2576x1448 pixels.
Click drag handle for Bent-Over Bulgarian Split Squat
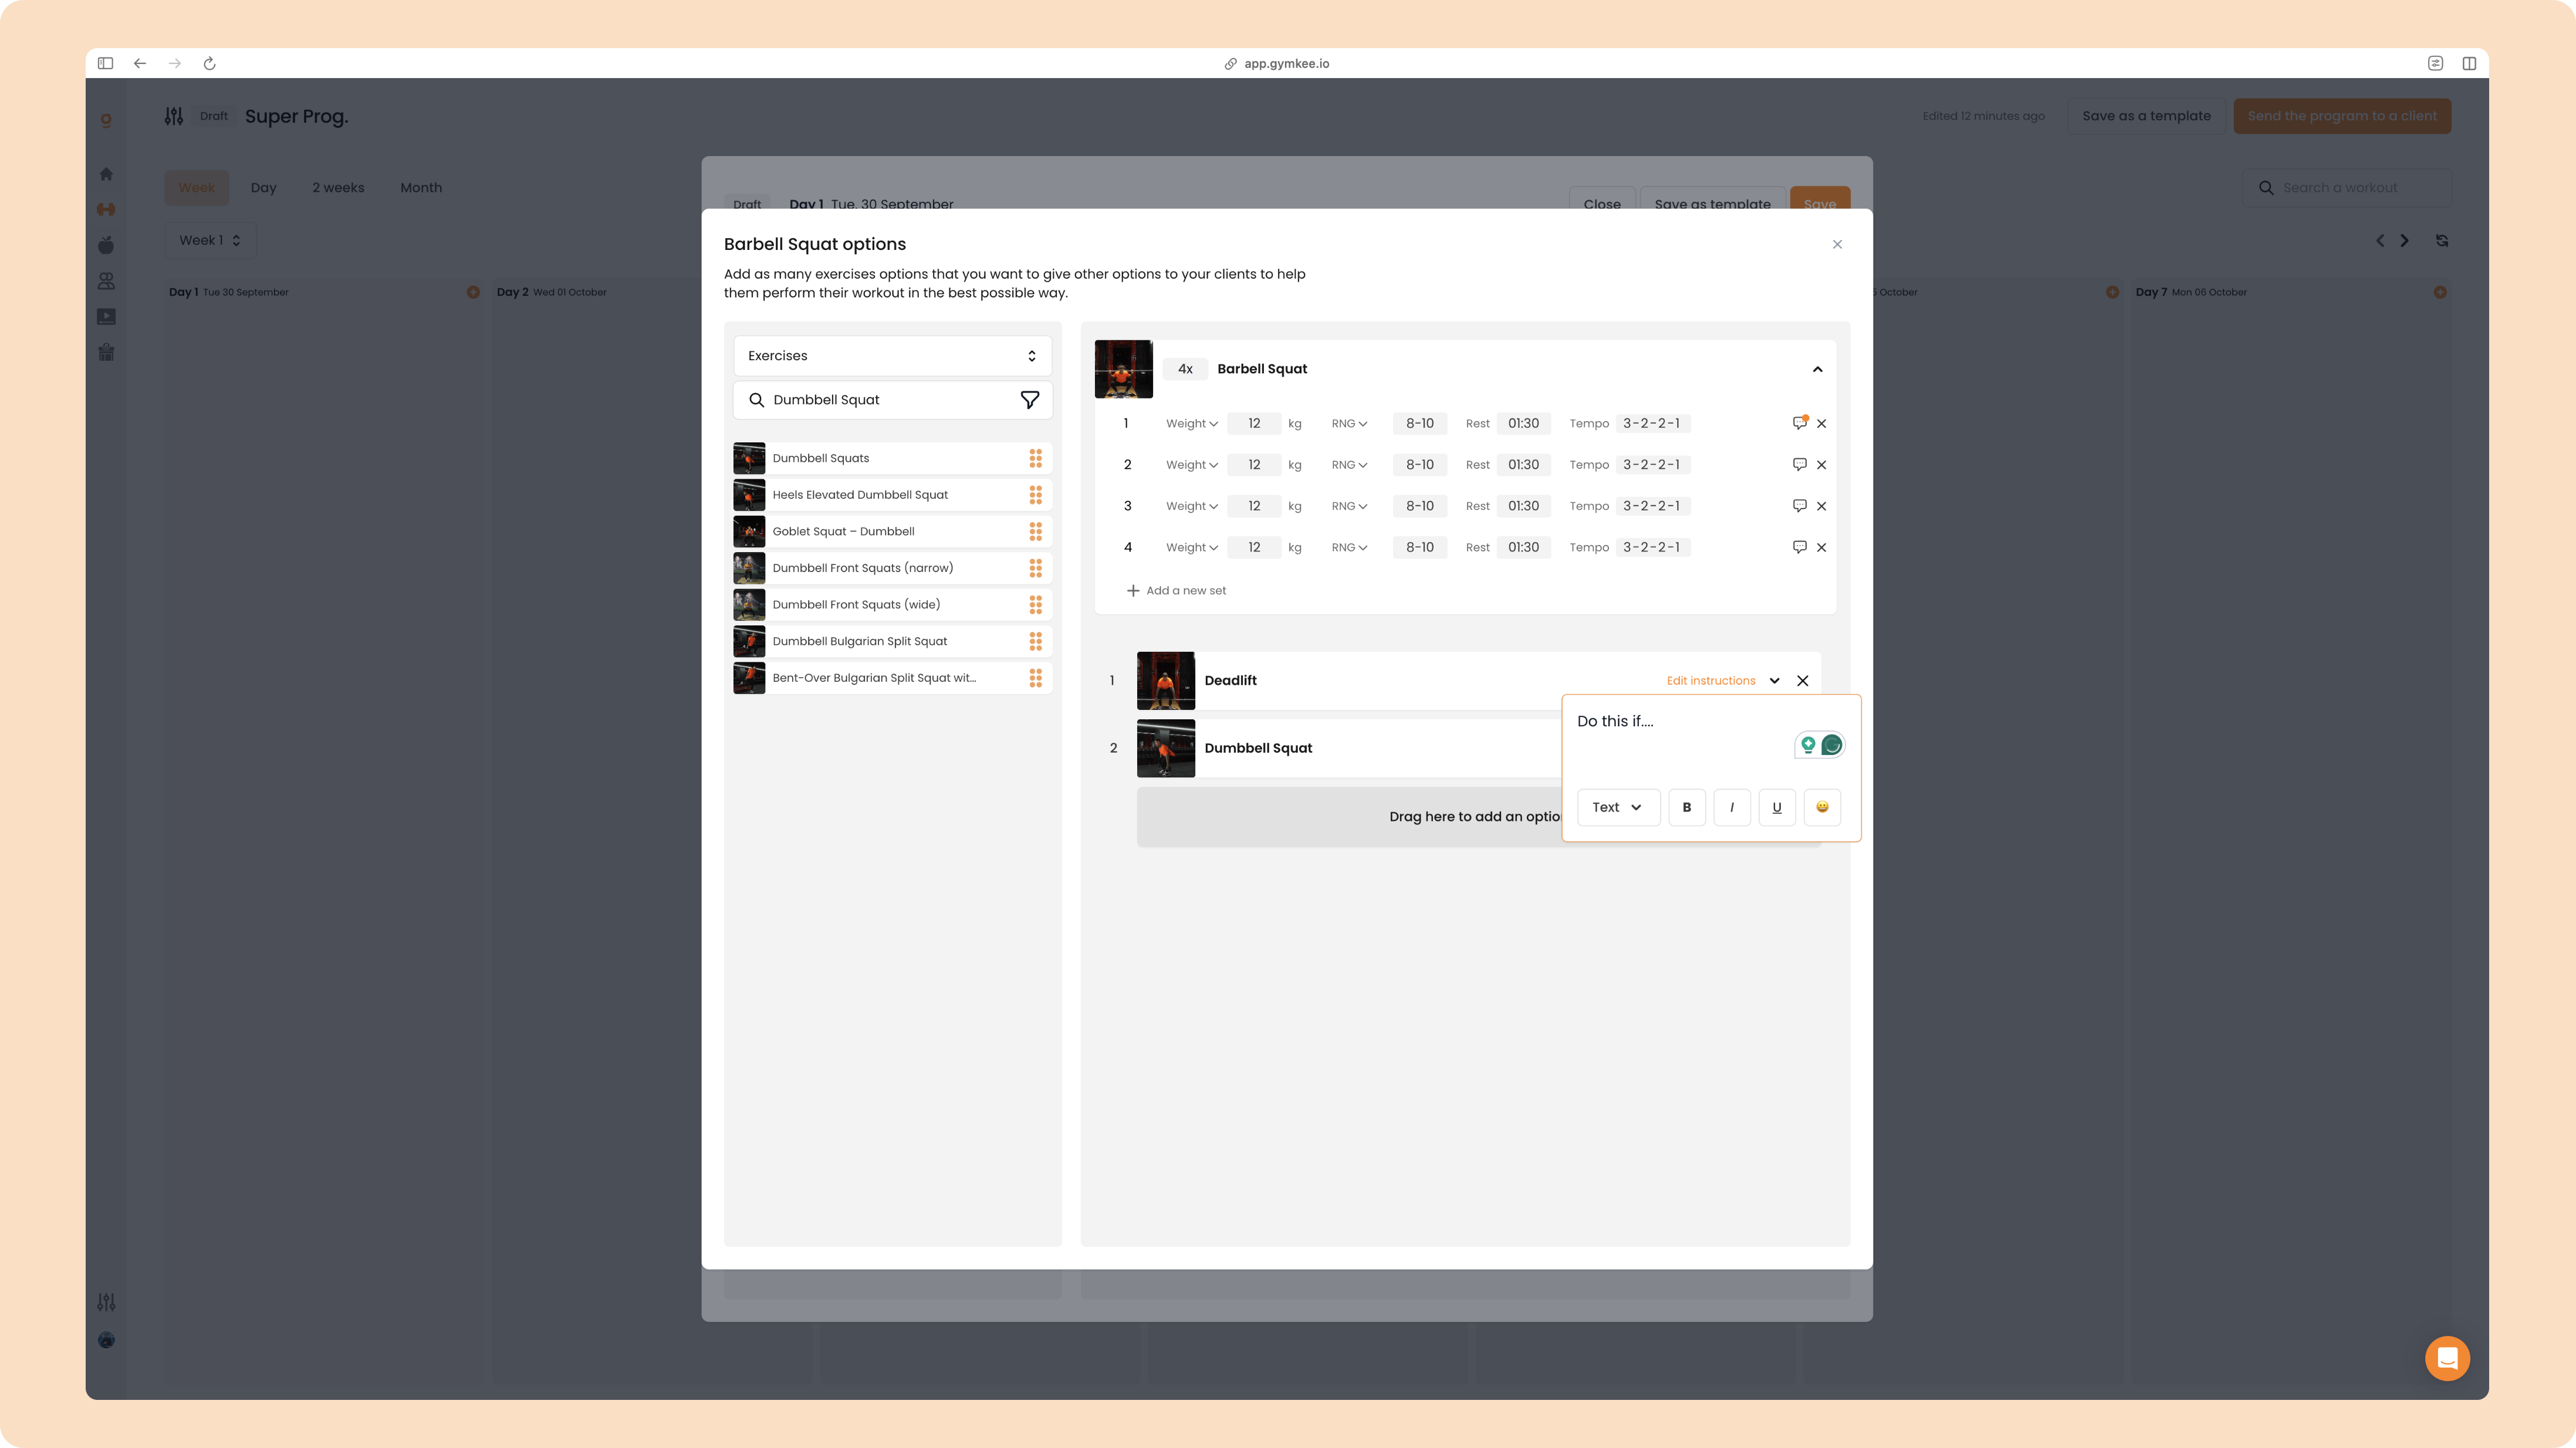point(1035,678)
